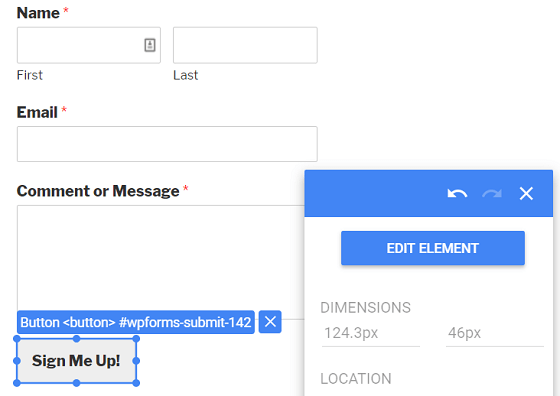Click inside the Email input field
The width and height of the screenshot is (560, 396).
pos(167,144)
